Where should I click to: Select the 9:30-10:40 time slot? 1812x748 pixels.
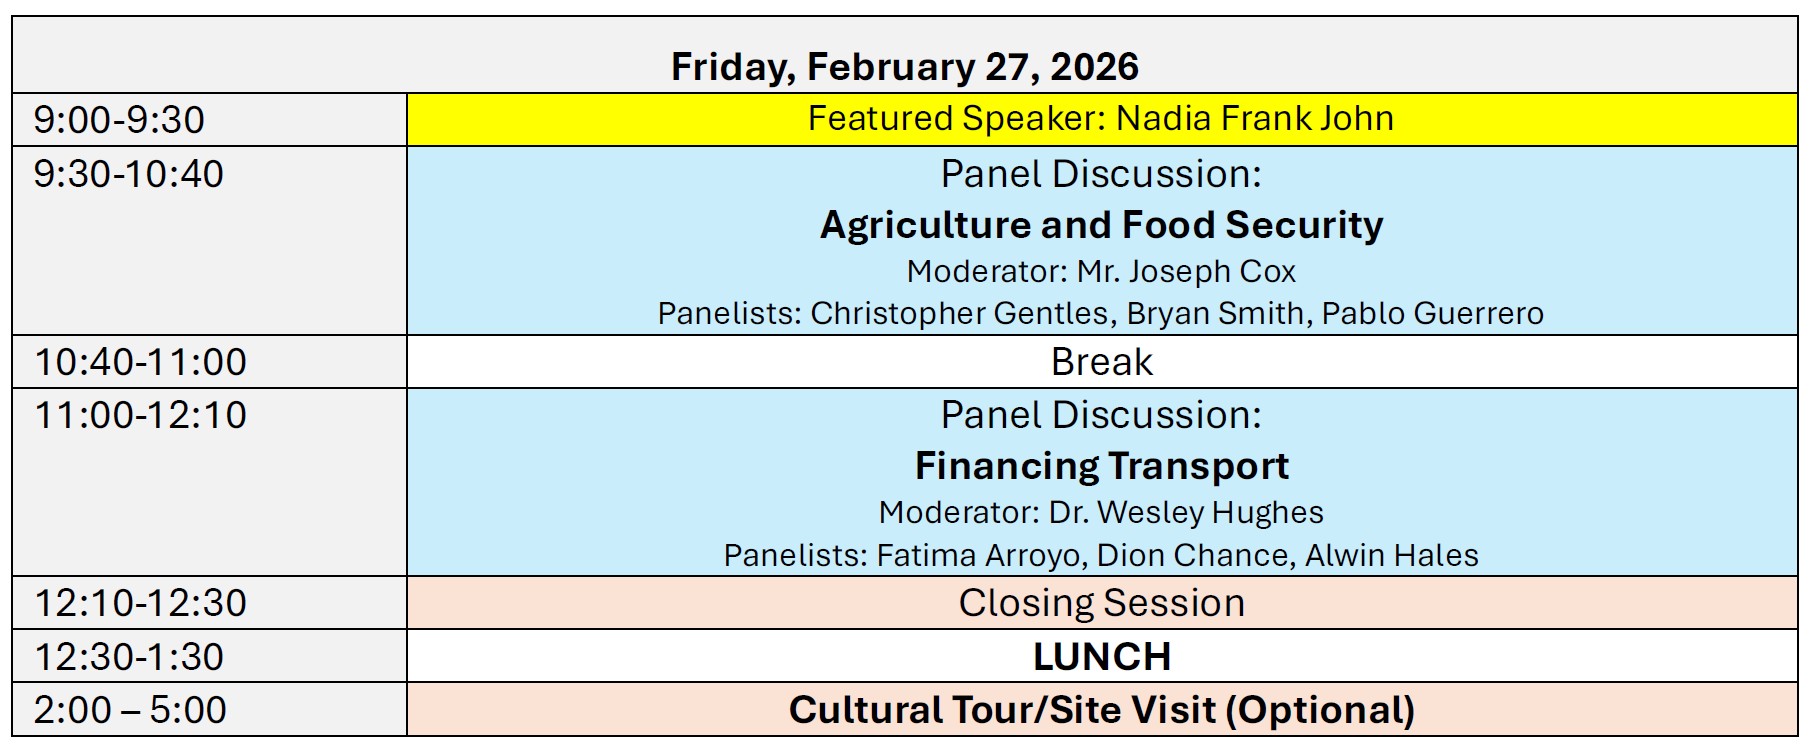pyautogui.click(x=128, y=174)
